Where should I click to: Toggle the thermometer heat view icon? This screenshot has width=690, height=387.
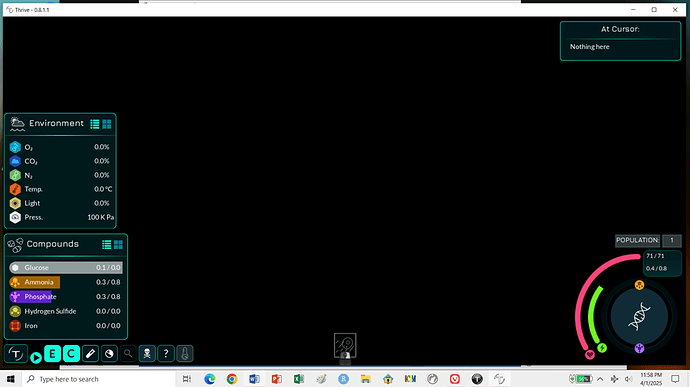click(x=185, y=354)
